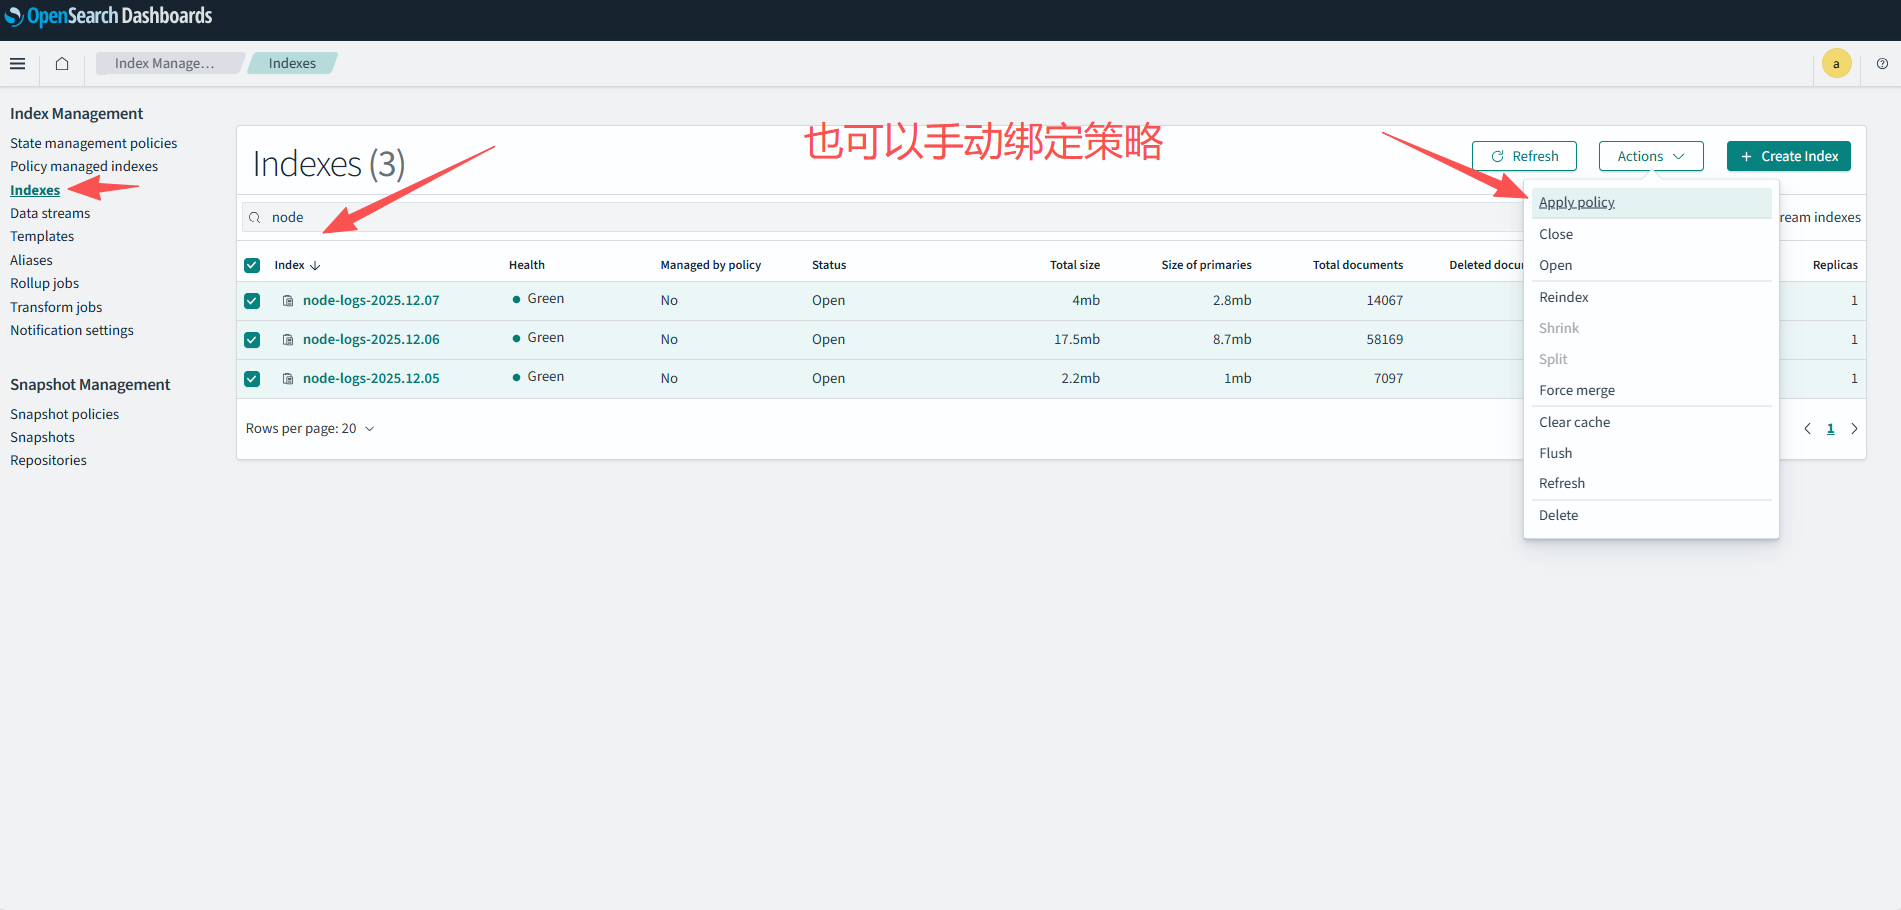
Task: Open the Actions dropdown
Action: (1649, 156)
